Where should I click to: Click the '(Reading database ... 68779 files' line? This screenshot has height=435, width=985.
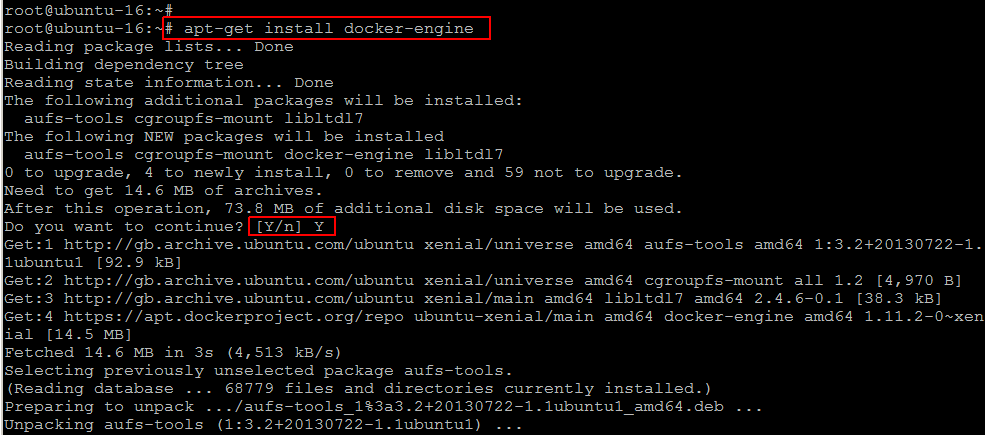tap(358, 389)
